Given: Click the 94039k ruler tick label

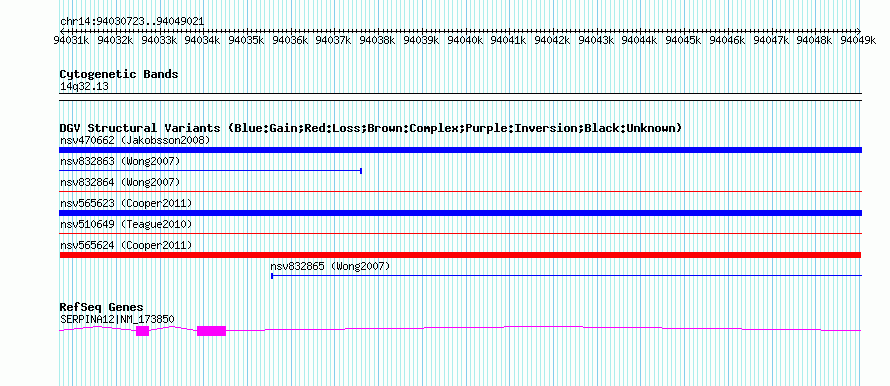Looking at the screenshot, I should pos(421,40).
